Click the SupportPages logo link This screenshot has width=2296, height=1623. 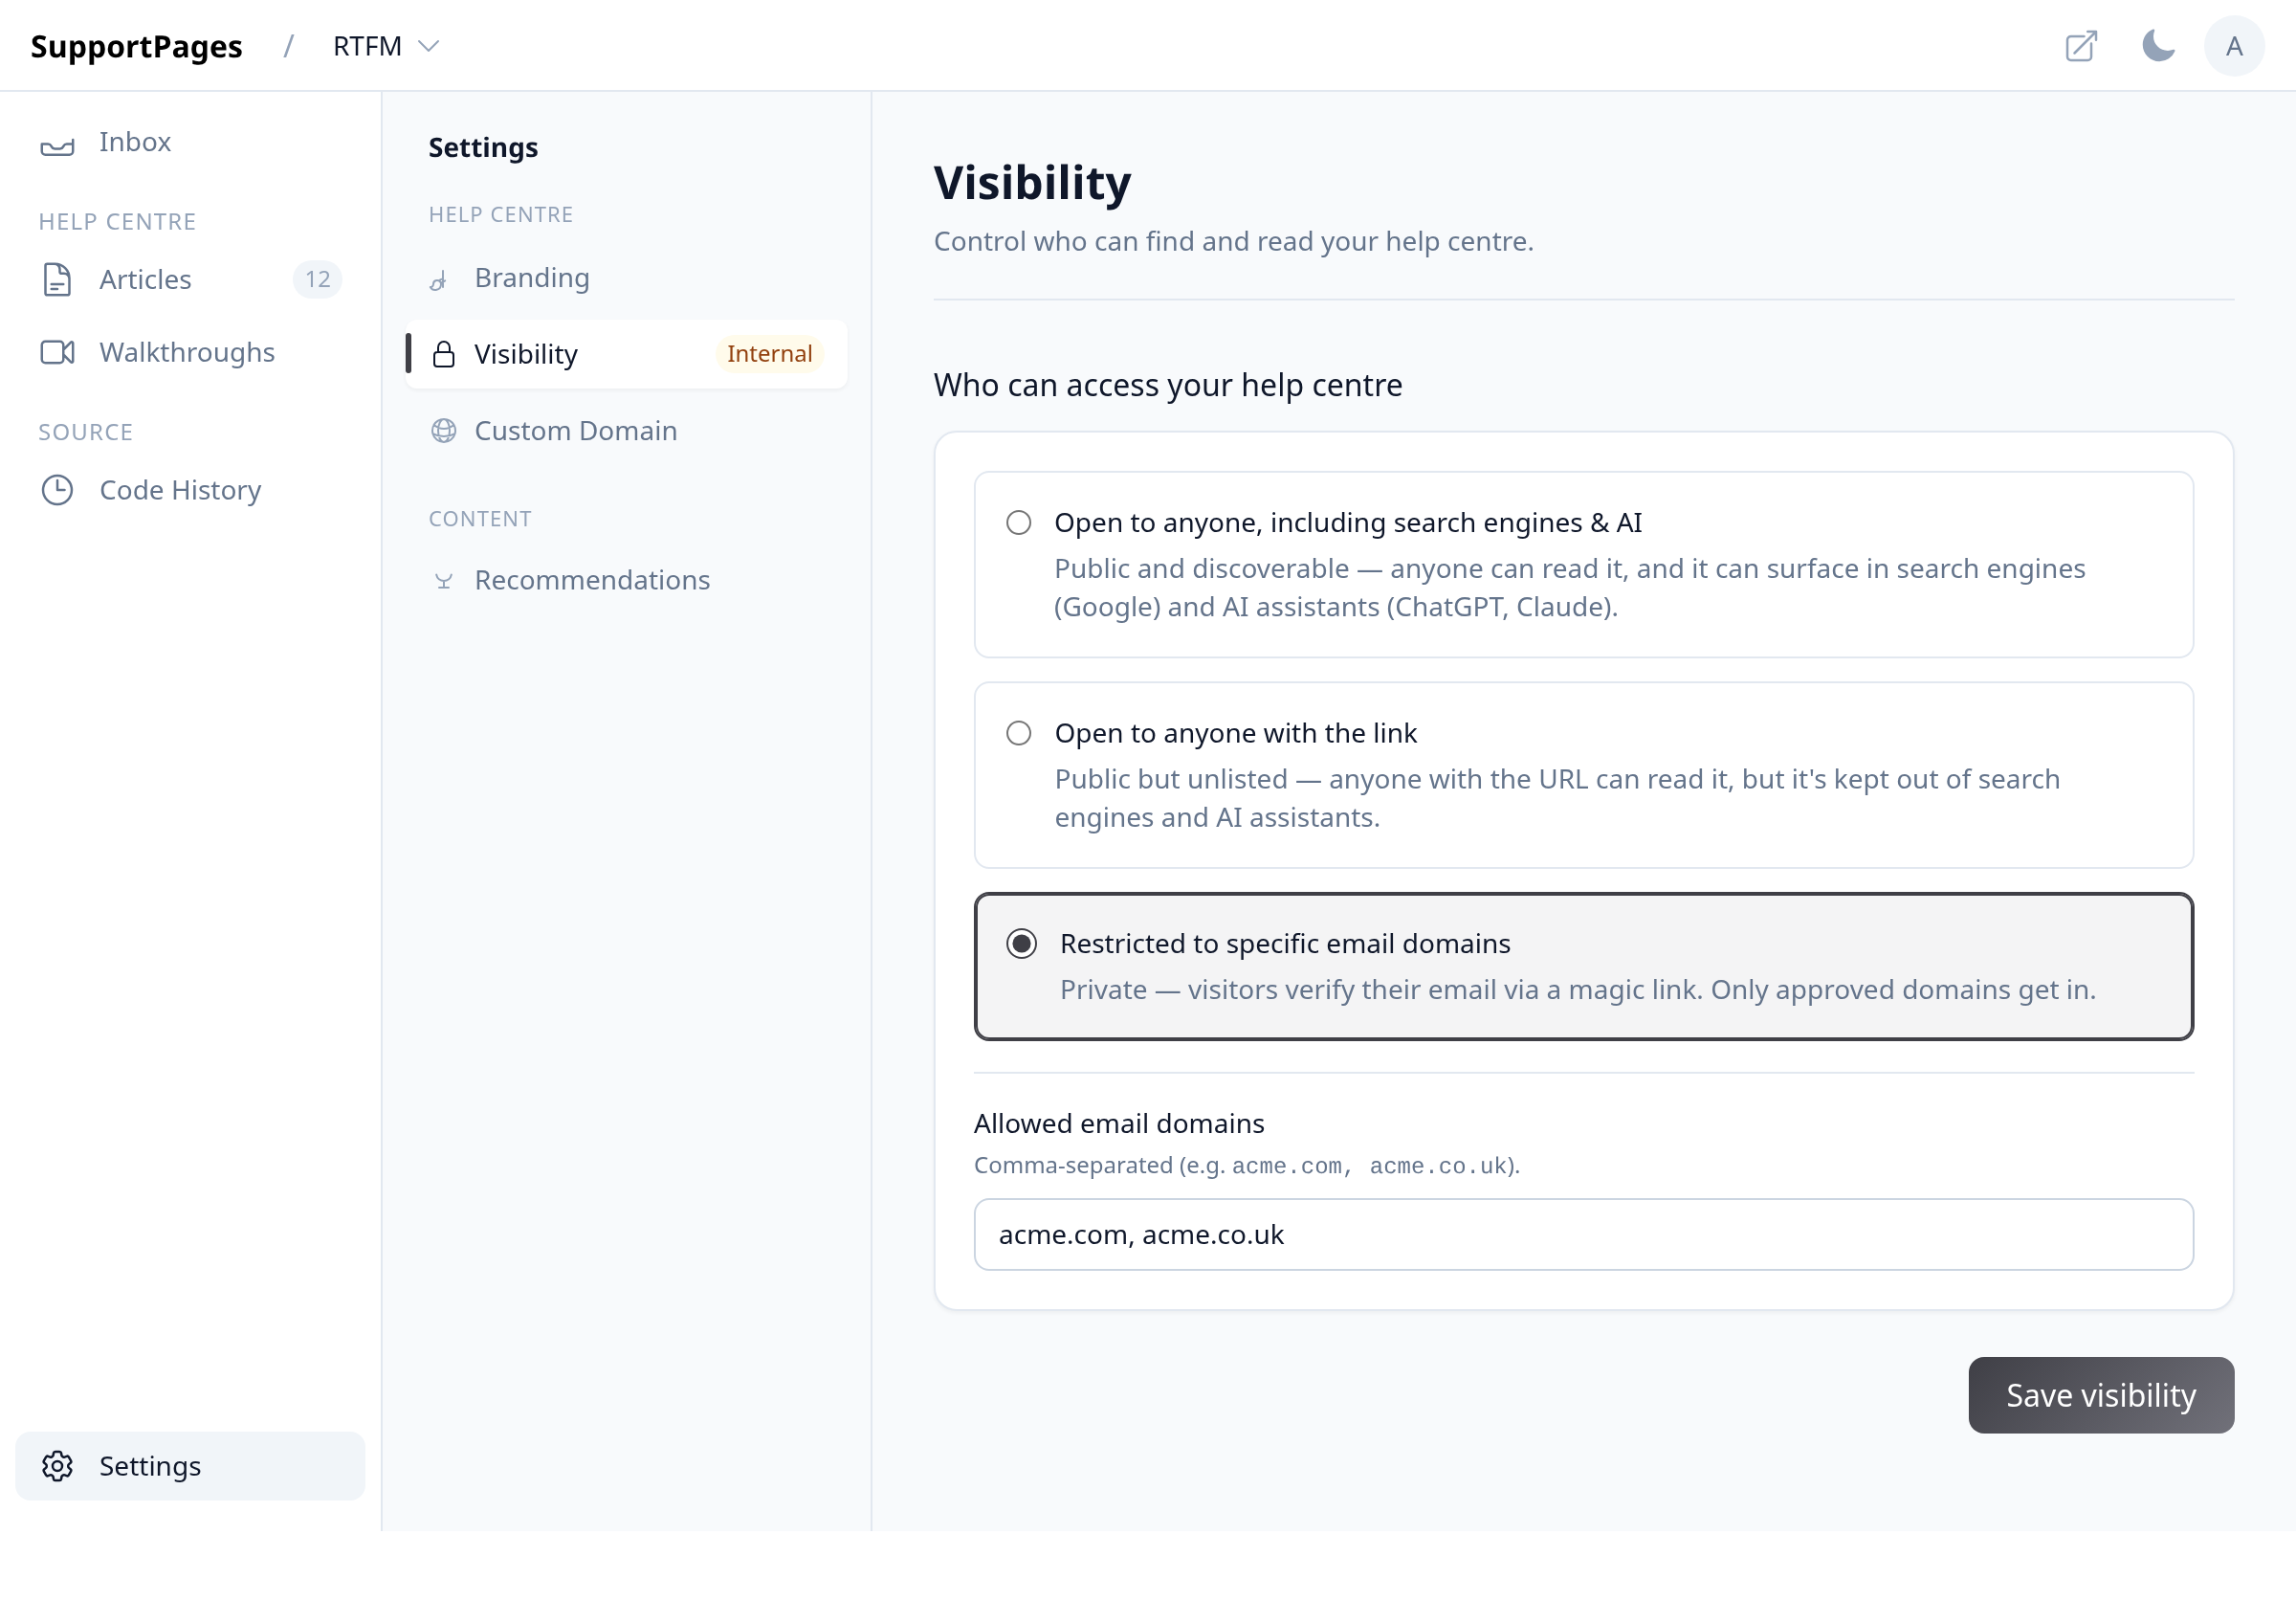tap(136, 46)
